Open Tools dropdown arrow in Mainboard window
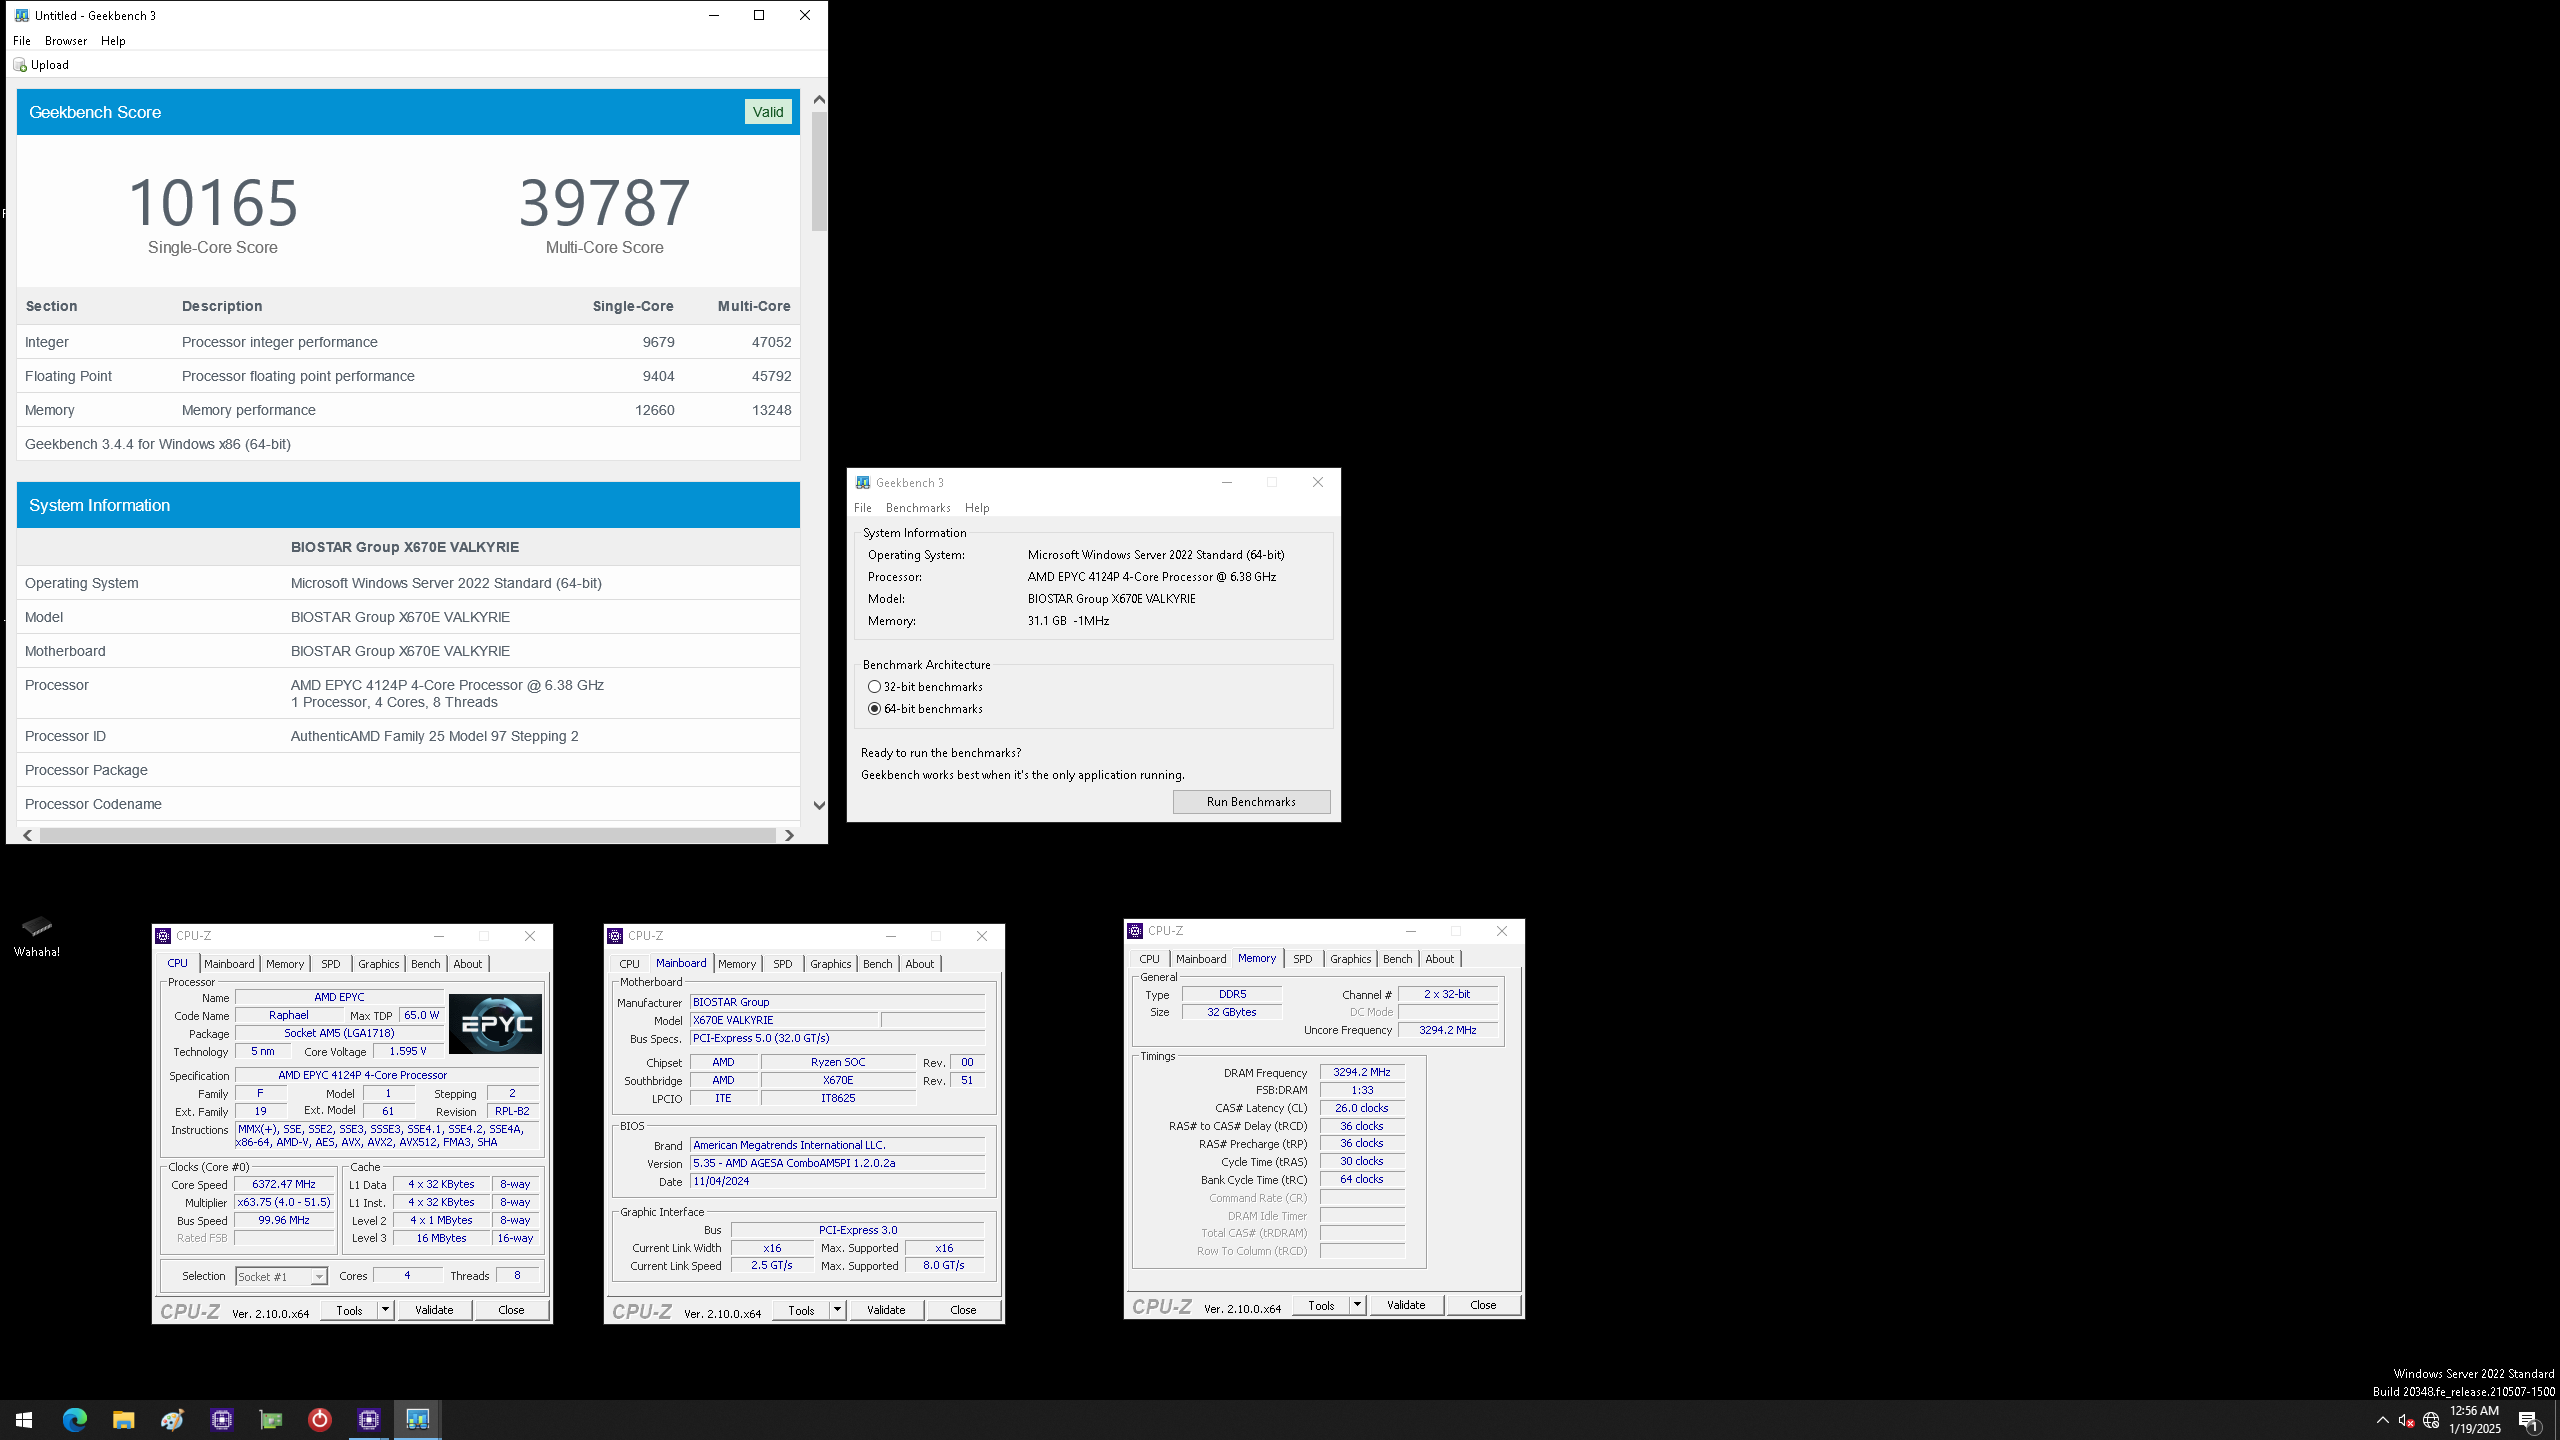 (x=837, y=1310)
